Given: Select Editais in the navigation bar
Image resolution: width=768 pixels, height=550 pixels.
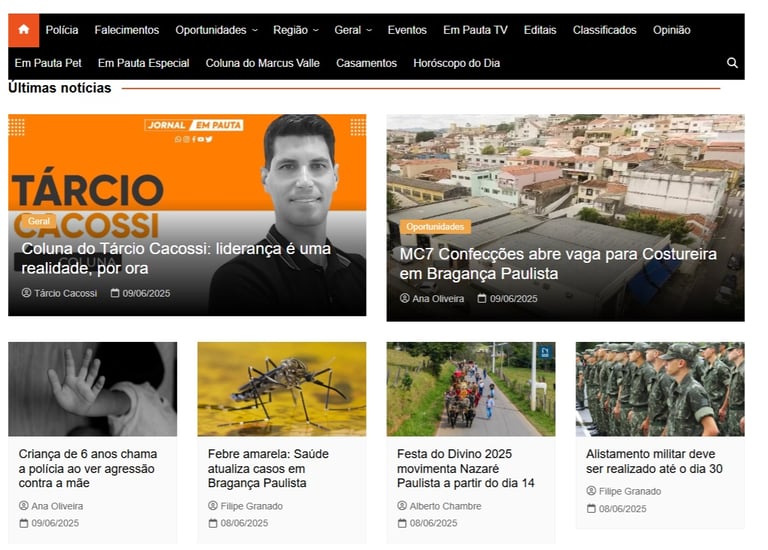Looking at the screenshot, I should pos(540,30).
